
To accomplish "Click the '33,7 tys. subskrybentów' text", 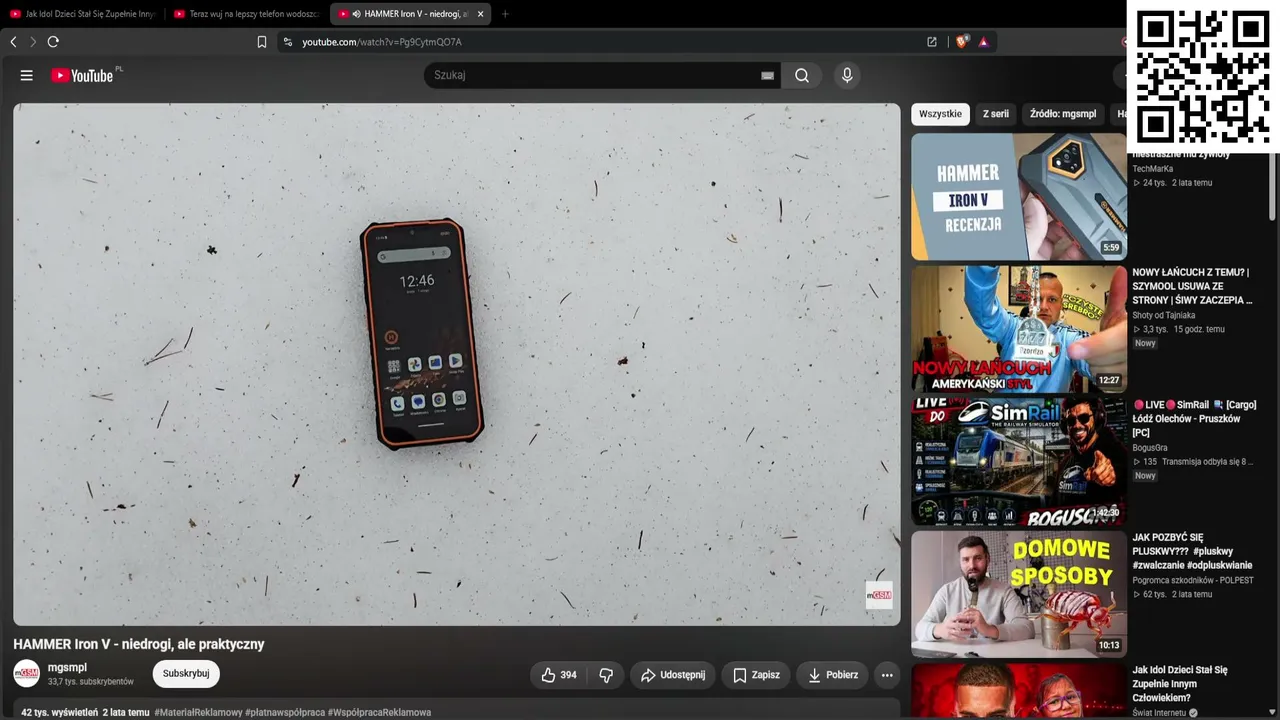I will 91,682.
